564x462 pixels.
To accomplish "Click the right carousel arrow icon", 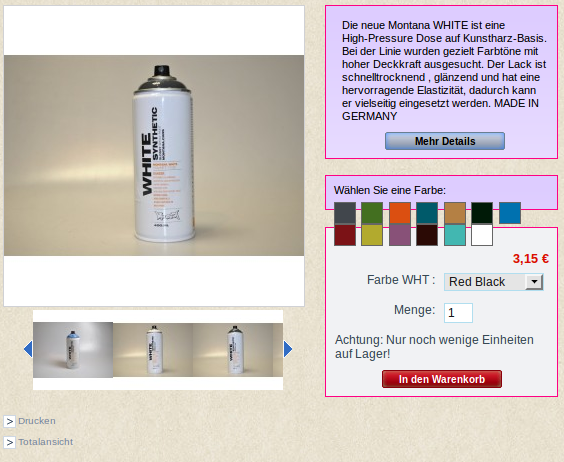I will [x=288, y=349].
